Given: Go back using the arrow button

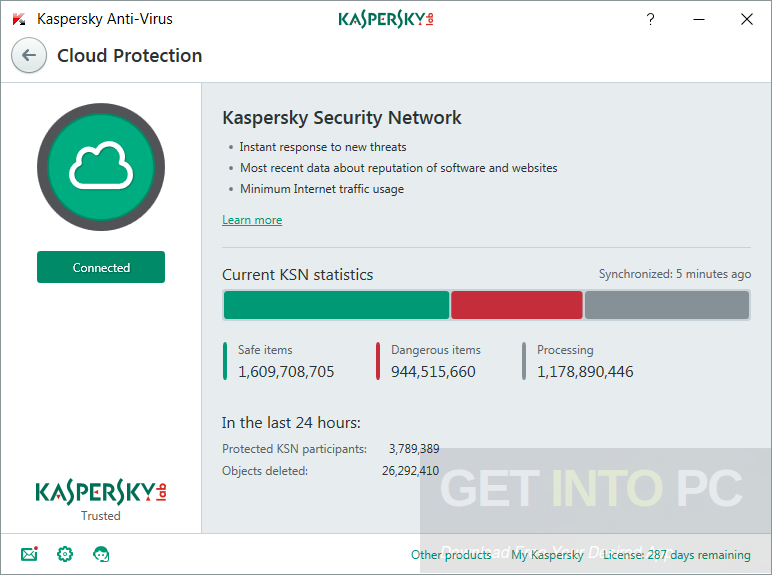Looking at the screenshot, I should tap(29, 55).
